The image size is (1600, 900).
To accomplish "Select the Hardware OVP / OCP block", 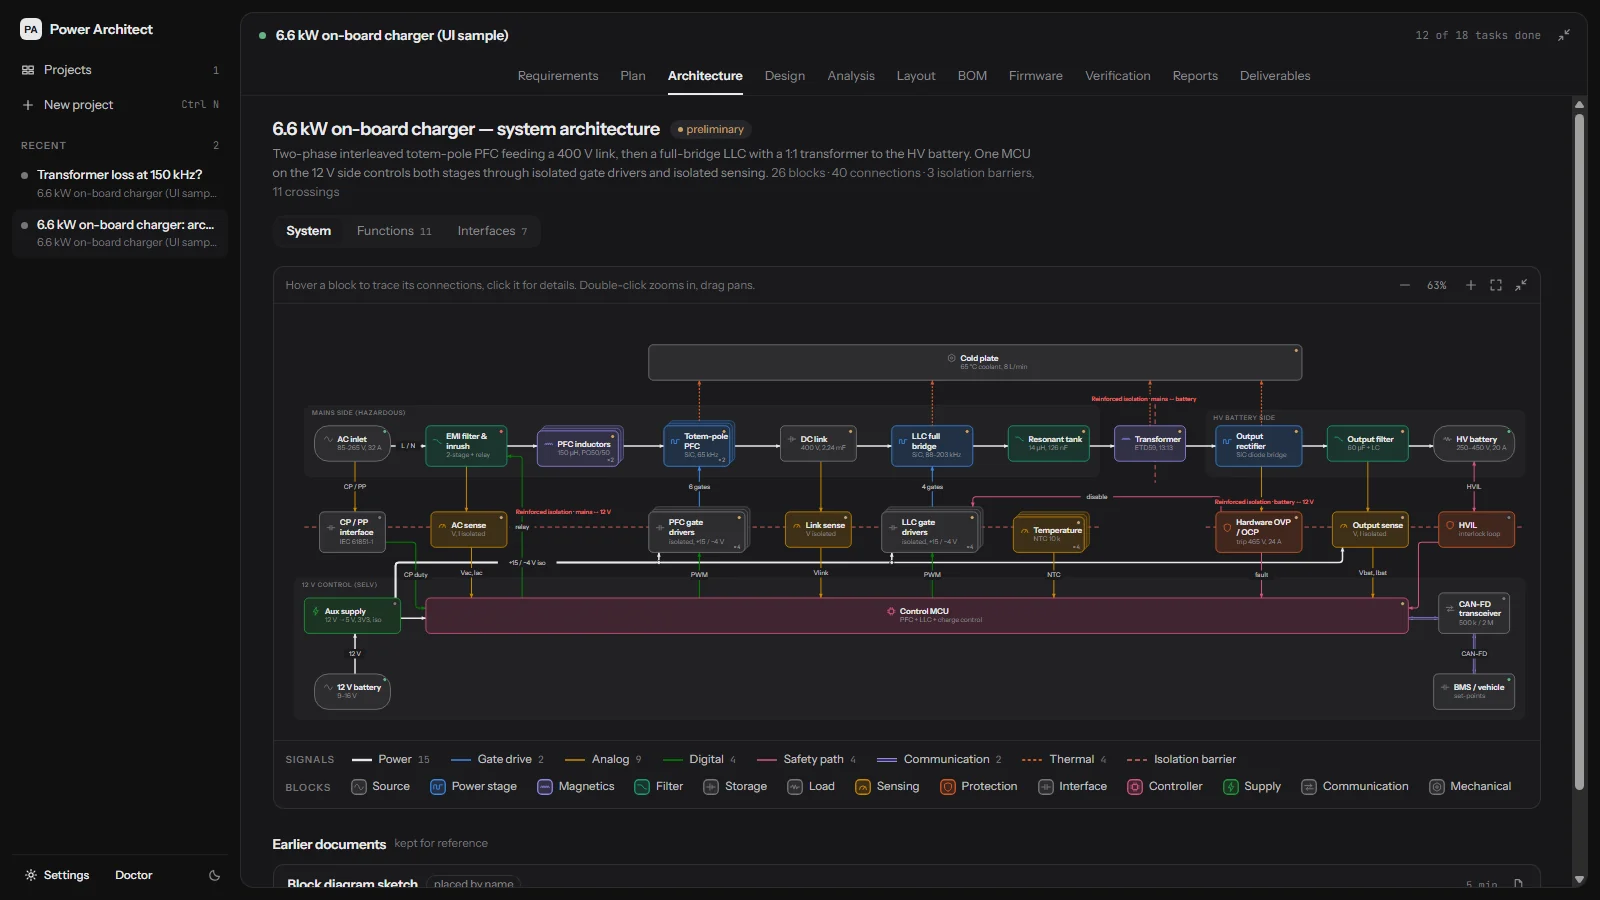I will 1259,532.
